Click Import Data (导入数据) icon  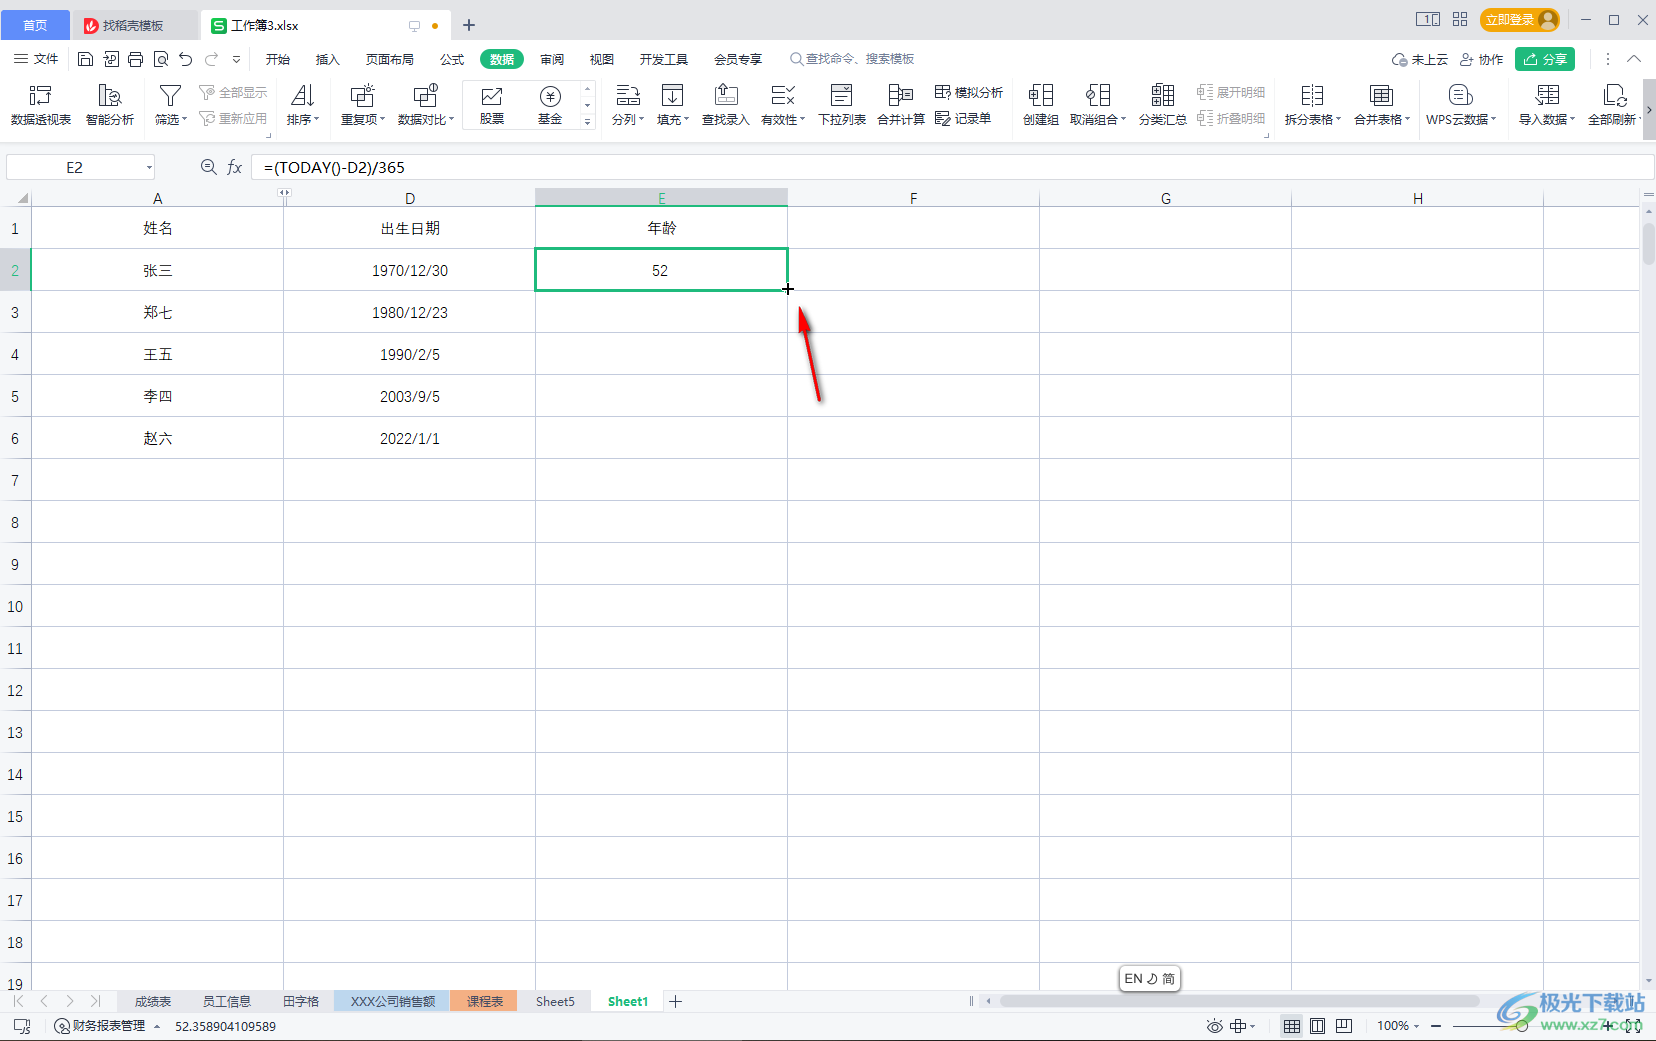tap(1548, 96)
